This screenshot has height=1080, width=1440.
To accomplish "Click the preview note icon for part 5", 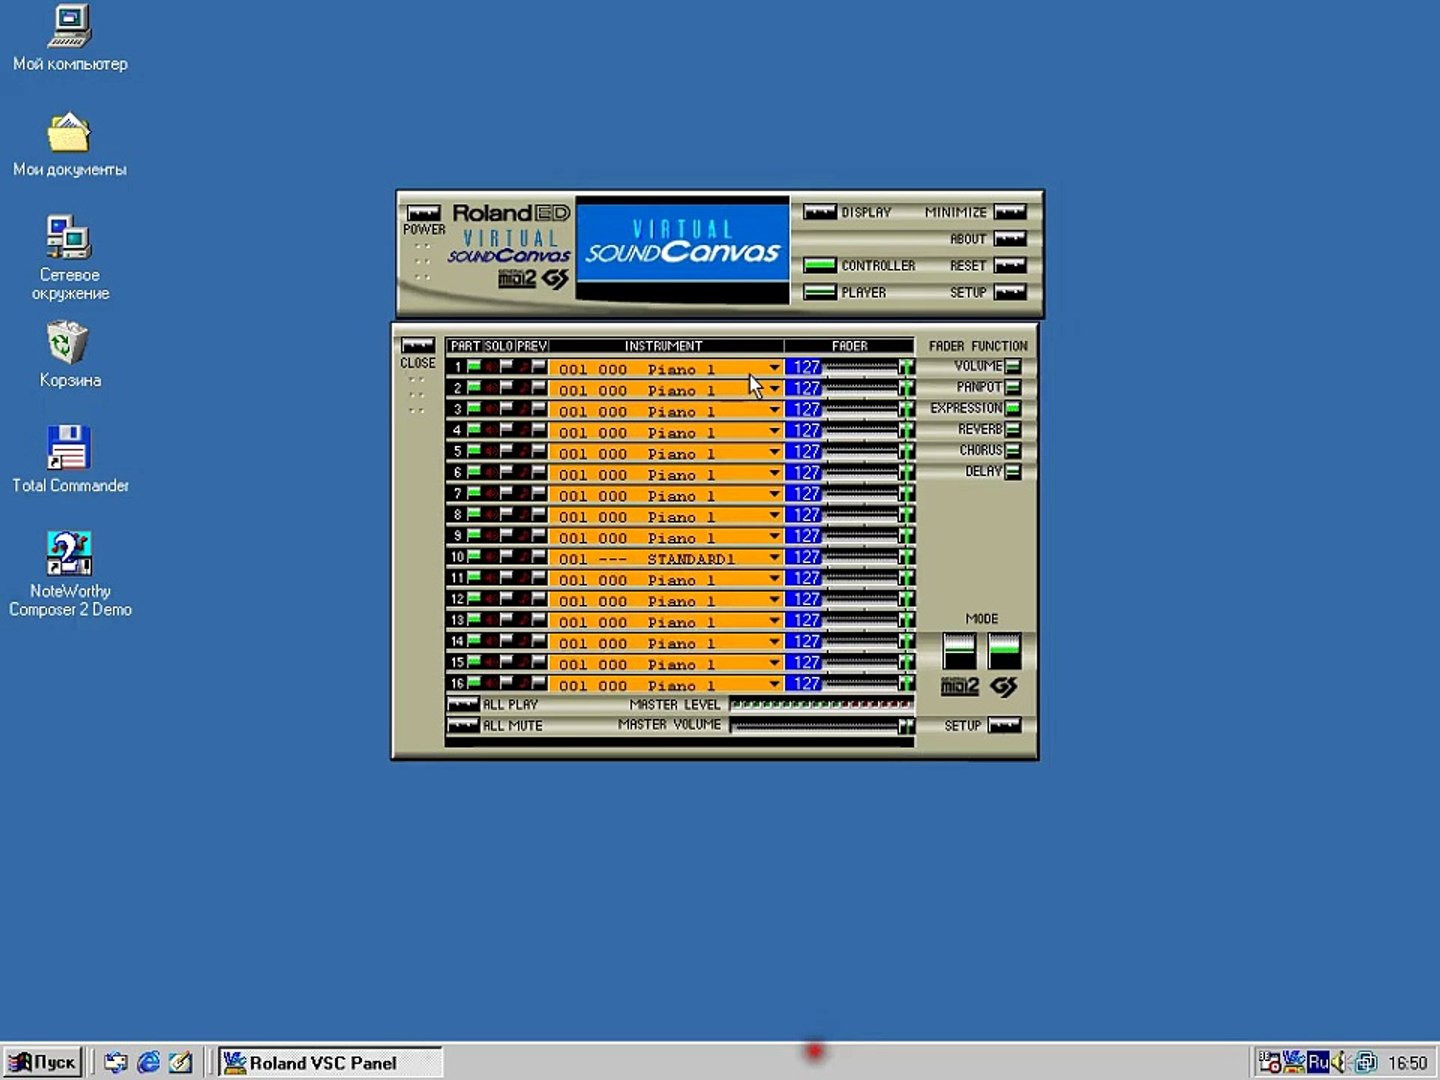I will (523, 451).
